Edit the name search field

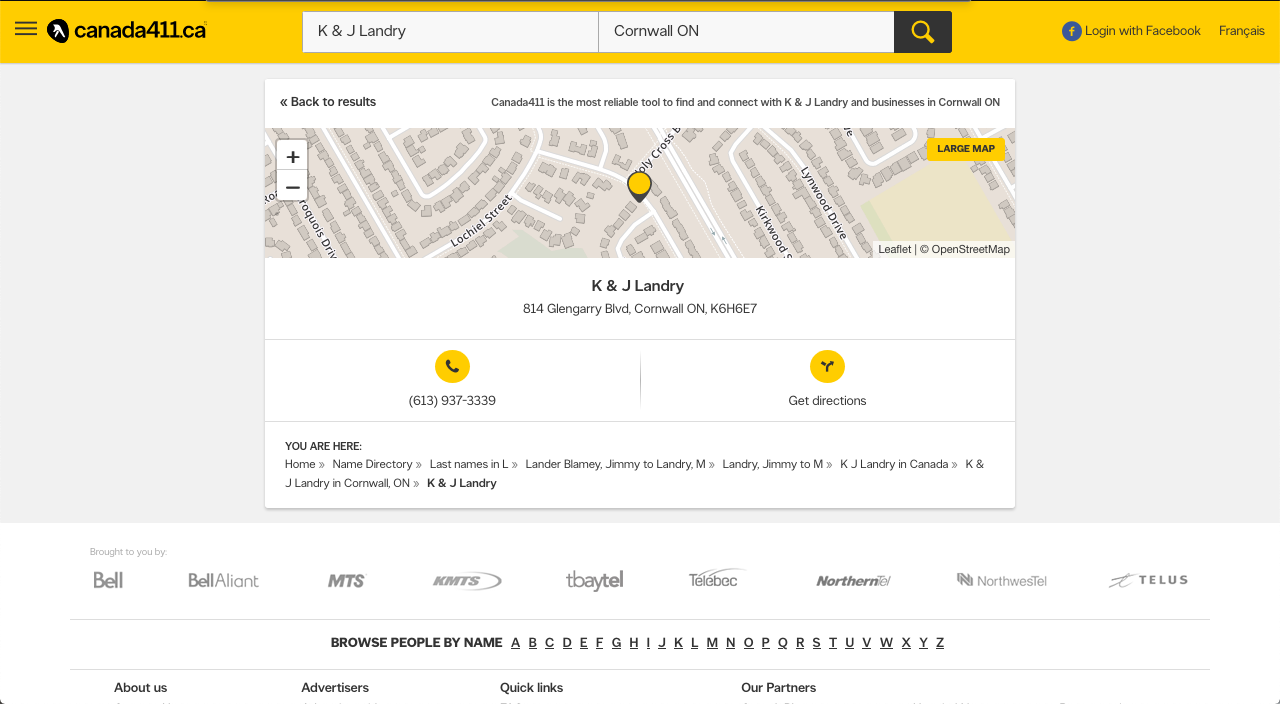[x=450, y=32]
